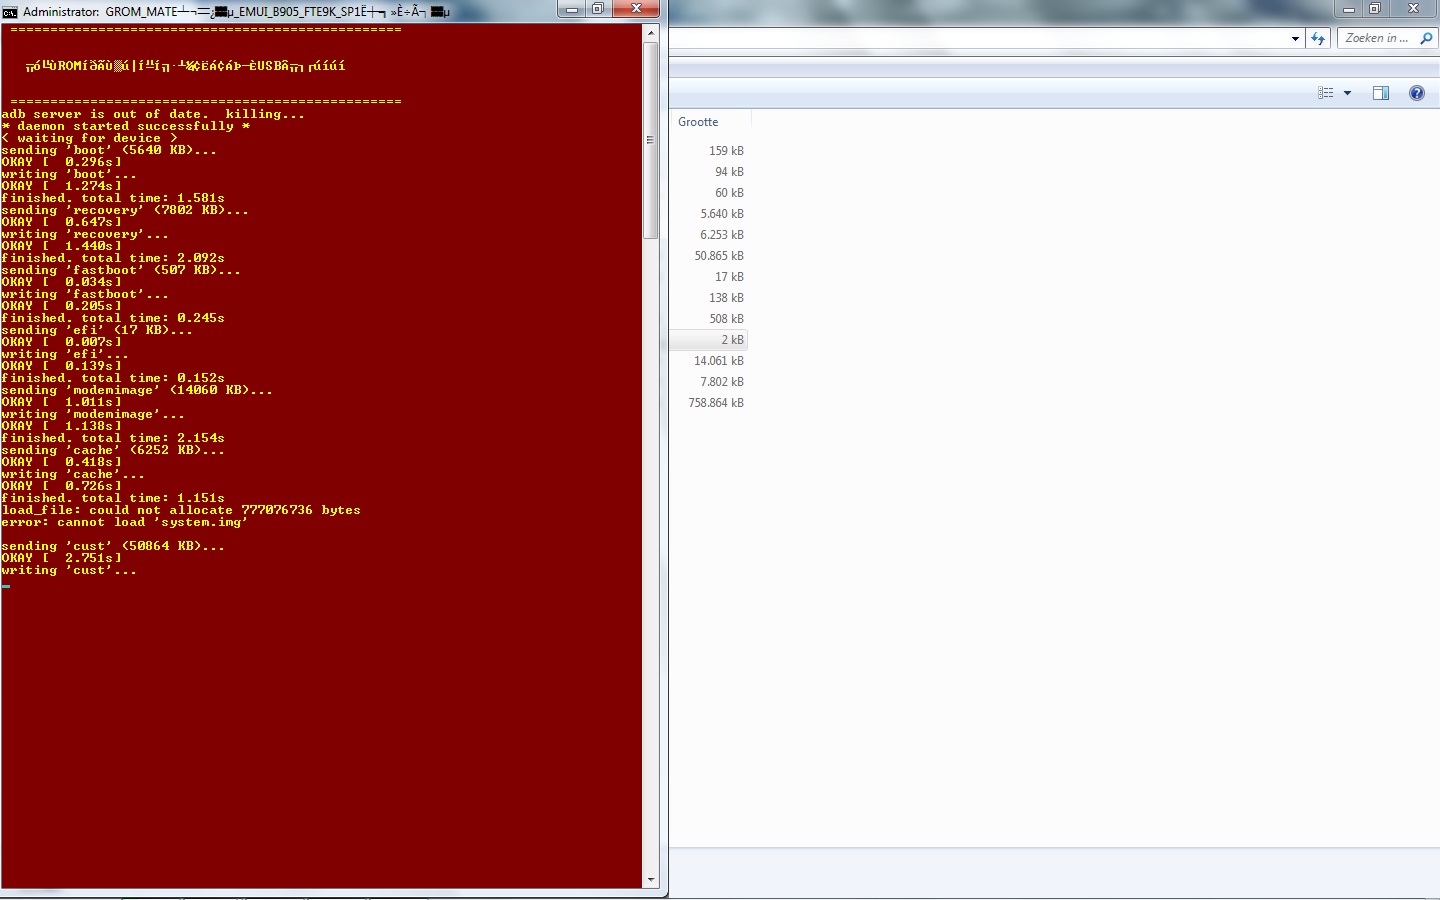Select the file row sized 758.864 kB
The width and height of the screenshot is (1440, 900).
[709, 403]
